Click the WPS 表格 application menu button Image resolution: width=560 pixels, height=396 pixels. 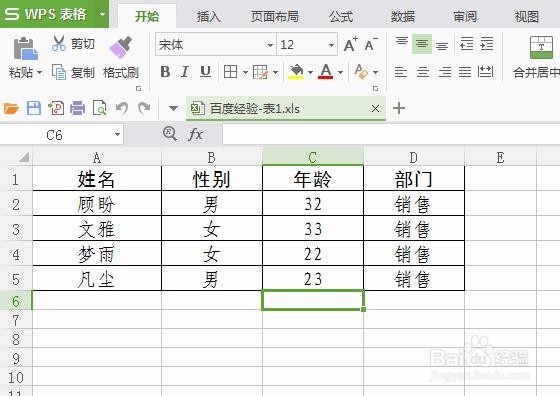[x=54, y=14]
